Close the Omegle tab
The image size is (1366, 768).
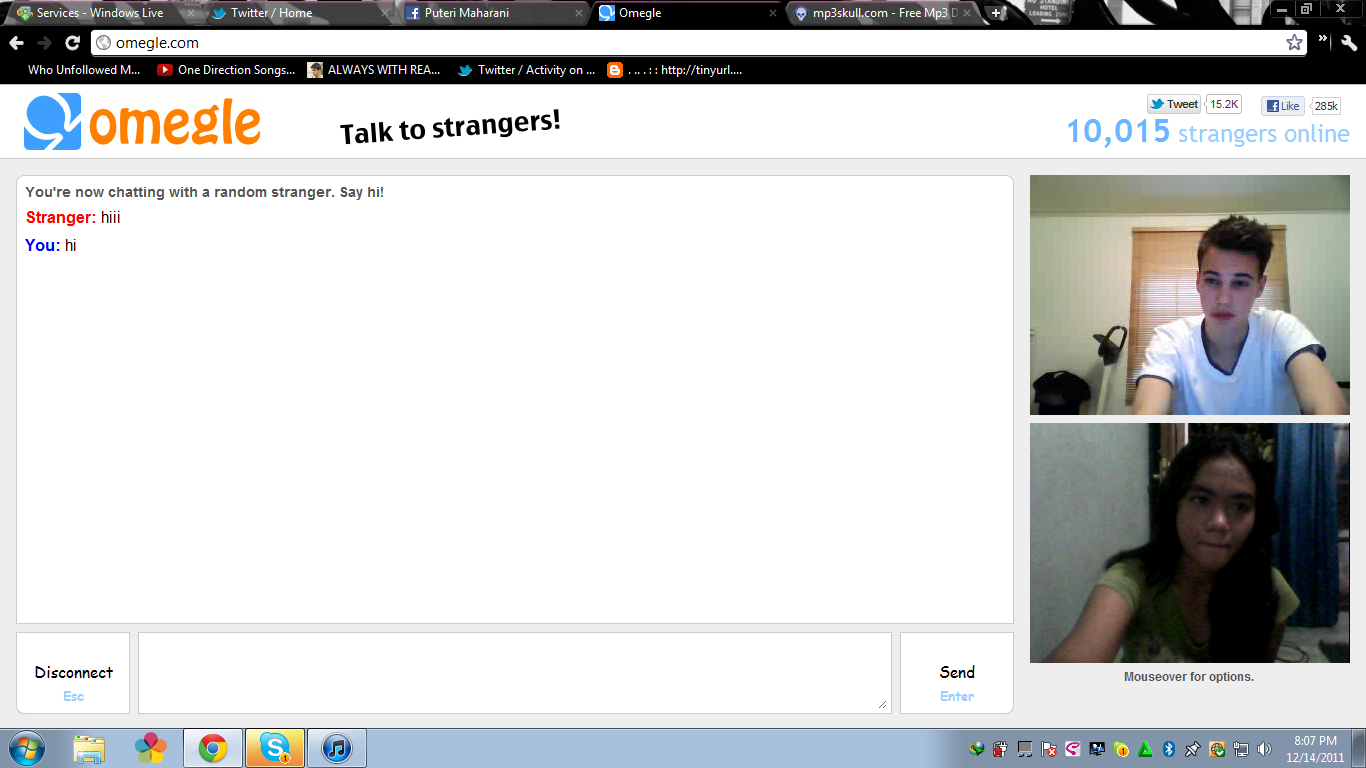[x=772, y=13]
